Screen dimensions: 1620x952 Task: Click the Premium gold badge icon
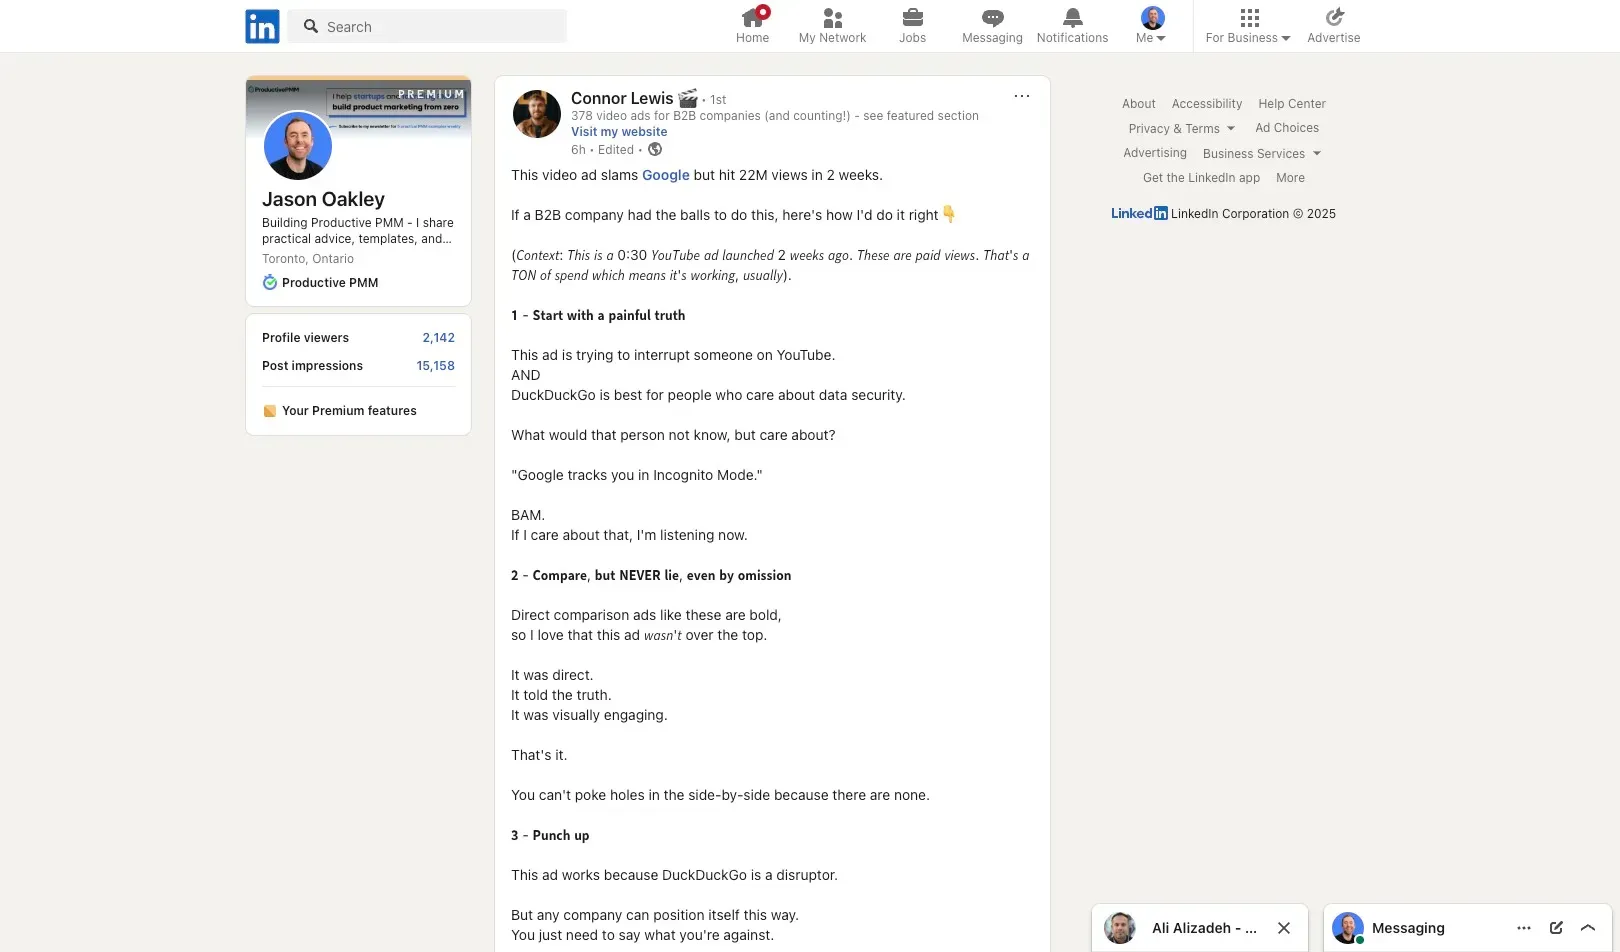pyautogui.click(x=269, y=411)
